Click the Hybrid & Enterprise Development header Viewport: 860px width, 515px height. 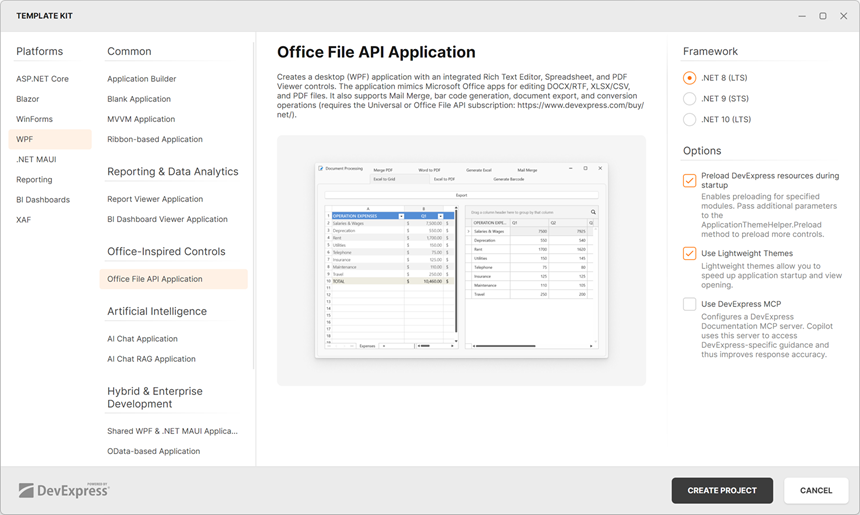tap(155, 398)
